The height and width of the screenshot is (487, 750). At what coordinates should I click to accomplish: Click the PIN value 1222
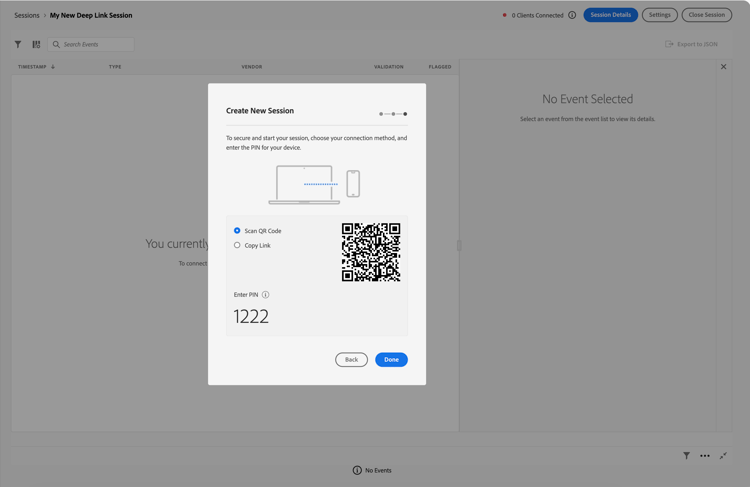251,316
